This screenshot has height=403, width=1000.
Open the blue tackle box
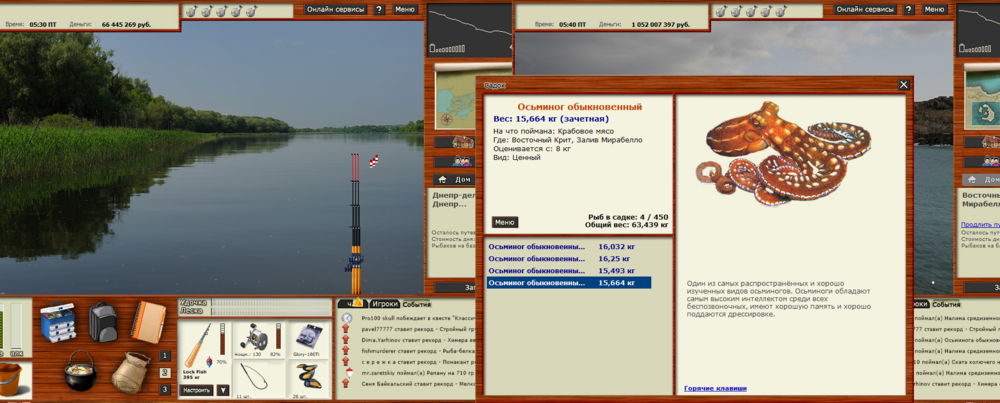[58, 322]
